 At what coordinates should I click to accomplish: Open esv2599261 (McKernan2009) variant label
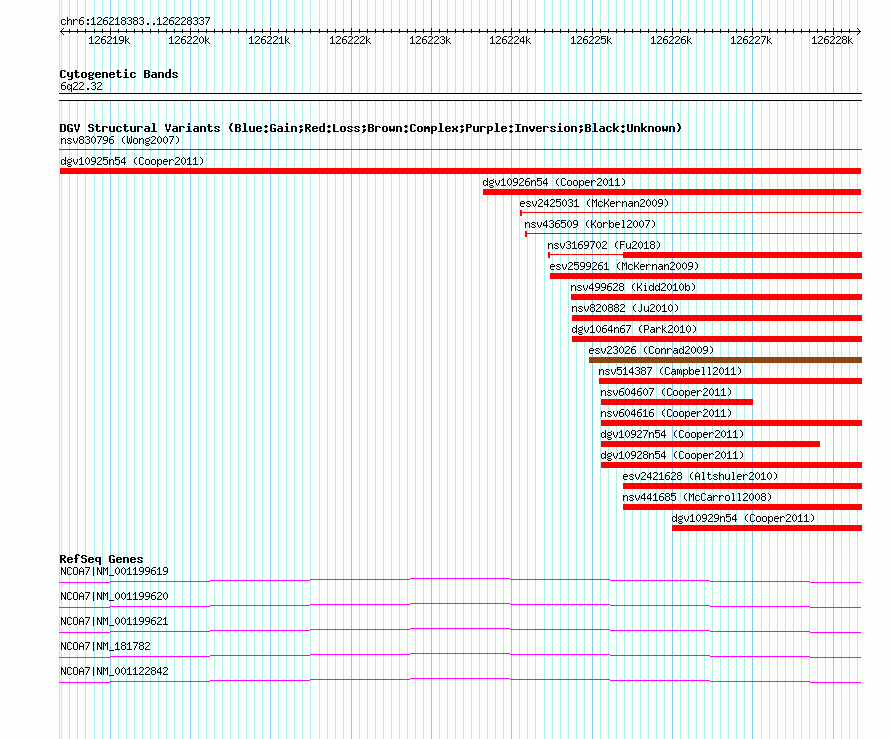624,266
